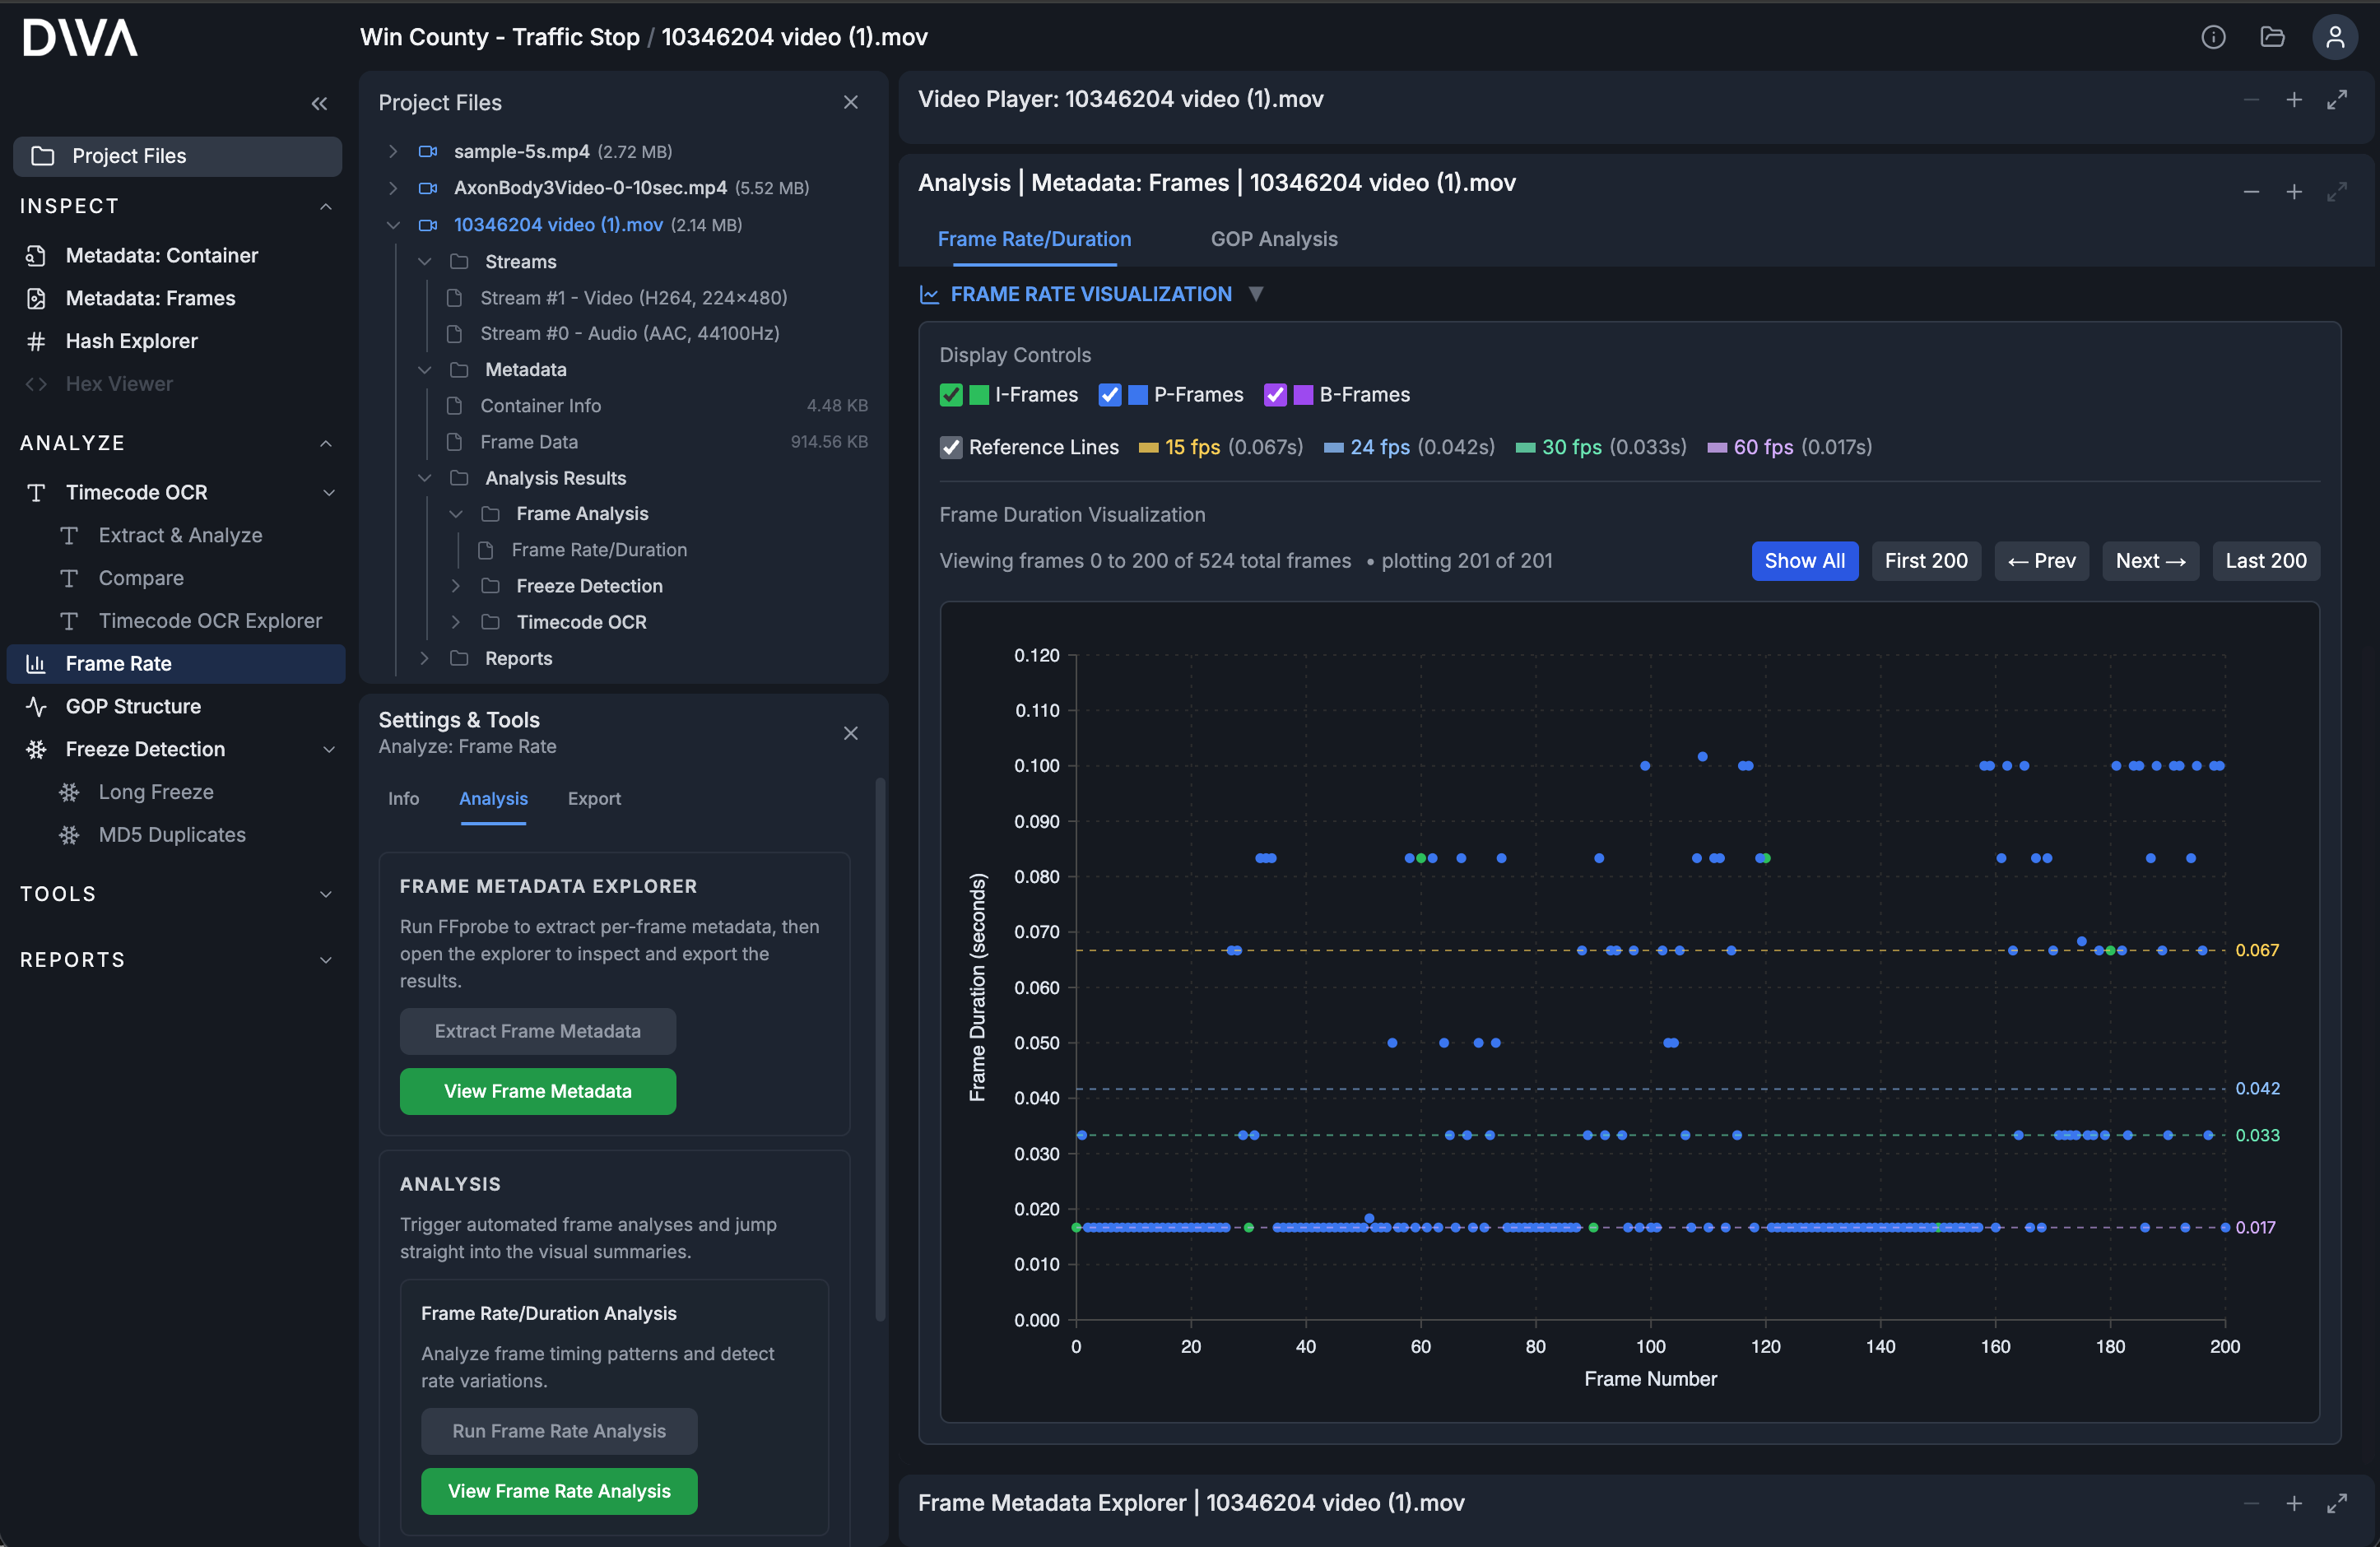
Task: Expand the TOOLS sidebar section
Action: click(325, 894)
